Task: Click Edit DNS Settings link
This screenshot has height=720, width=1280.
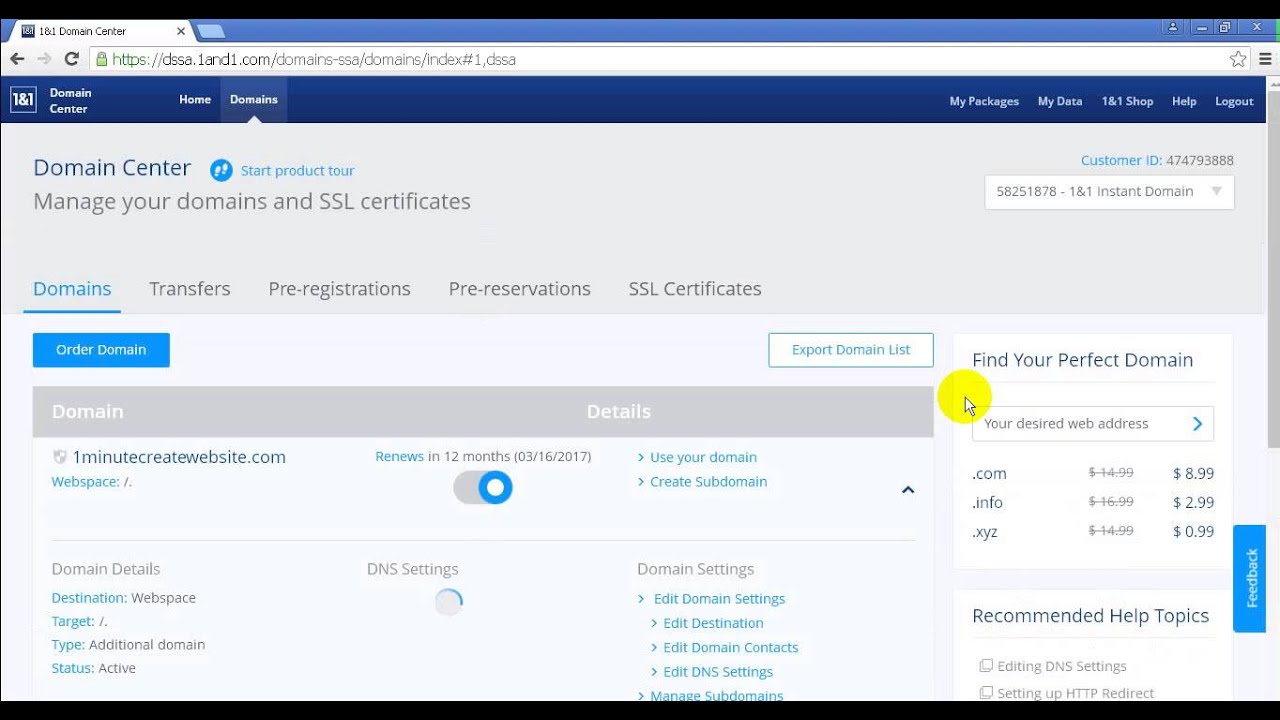Action: [x=718, y=672]
